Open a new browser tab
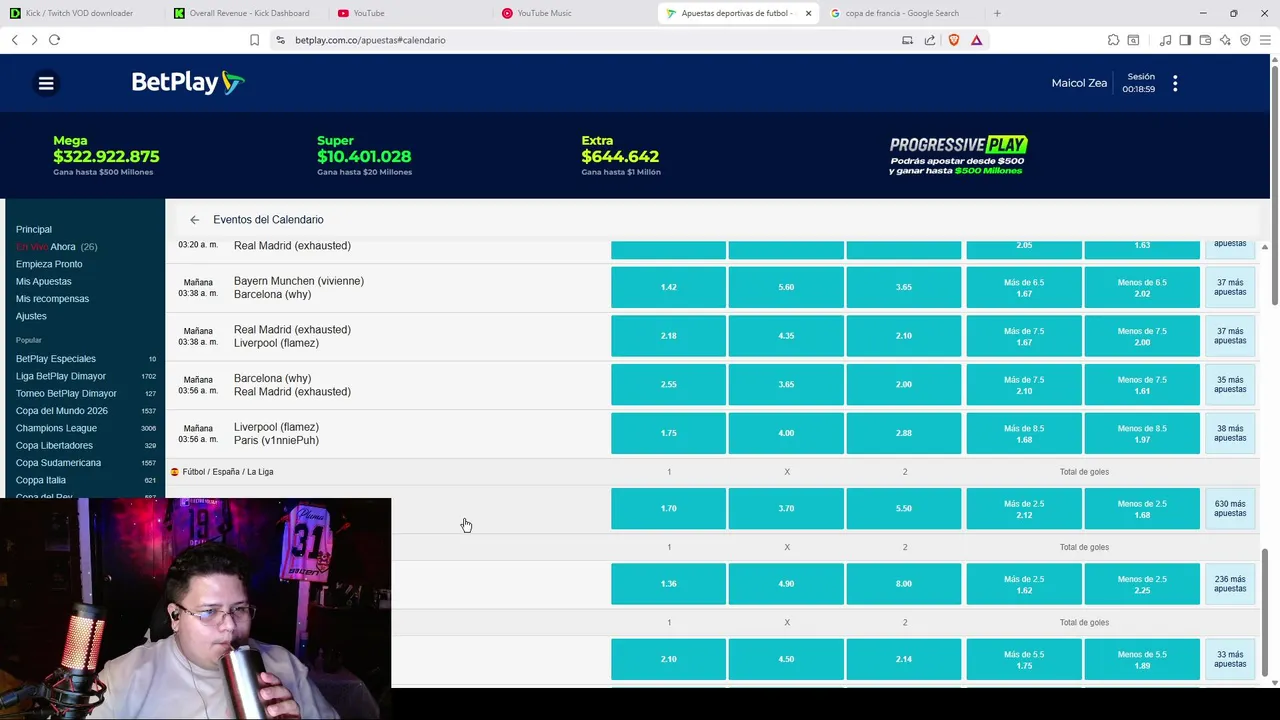 (997, 13)
